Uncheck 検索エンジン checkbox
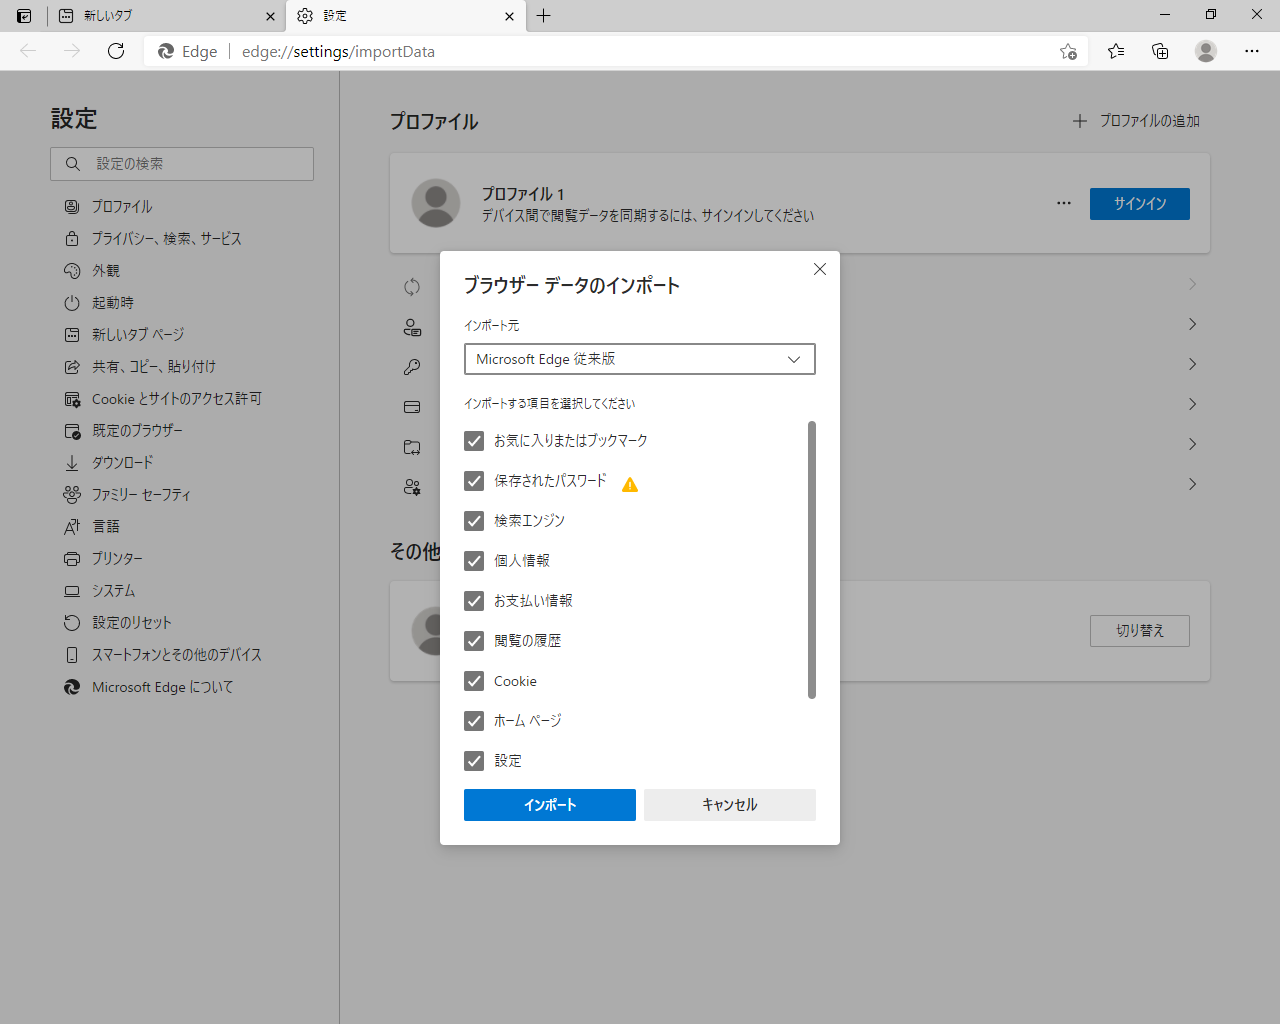Viewport: 1280px width, 1024px height. click(474, 521)
